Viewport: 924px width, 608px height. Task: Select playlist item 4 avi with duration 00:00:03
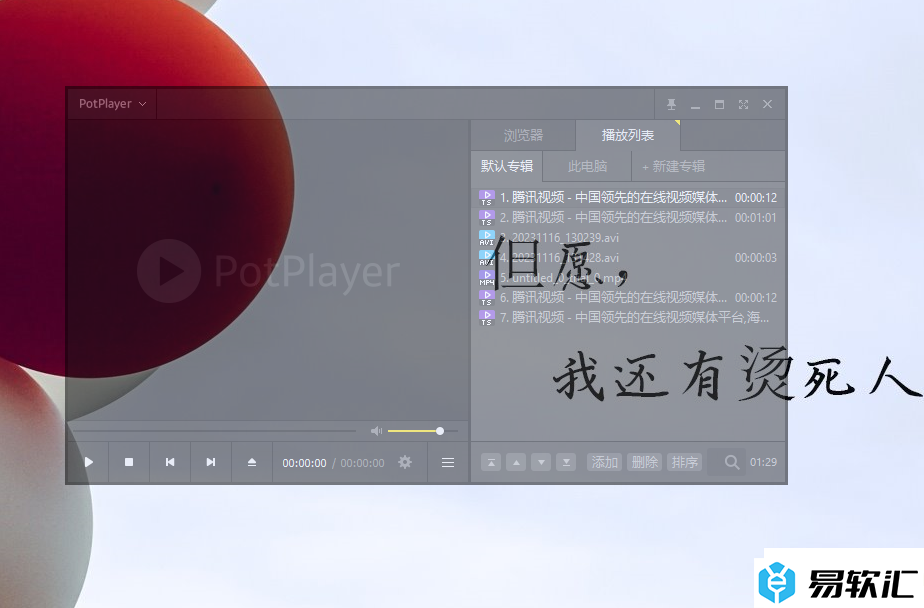628,257
